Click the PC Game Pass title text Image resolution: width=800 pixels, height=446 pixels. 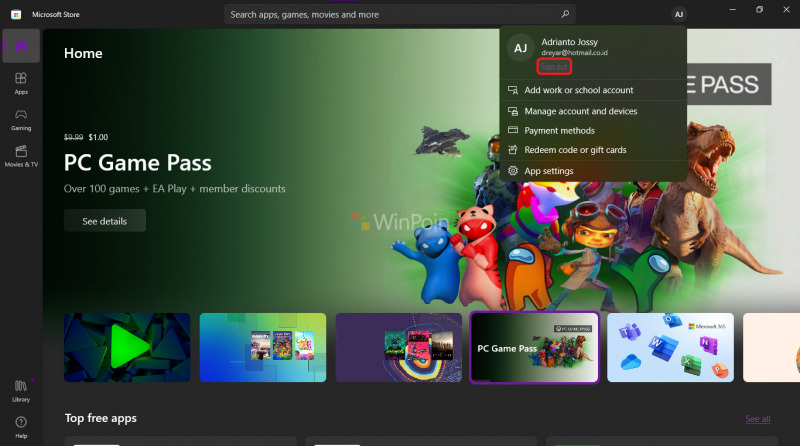pyautogui.click(x=138, y=163)
